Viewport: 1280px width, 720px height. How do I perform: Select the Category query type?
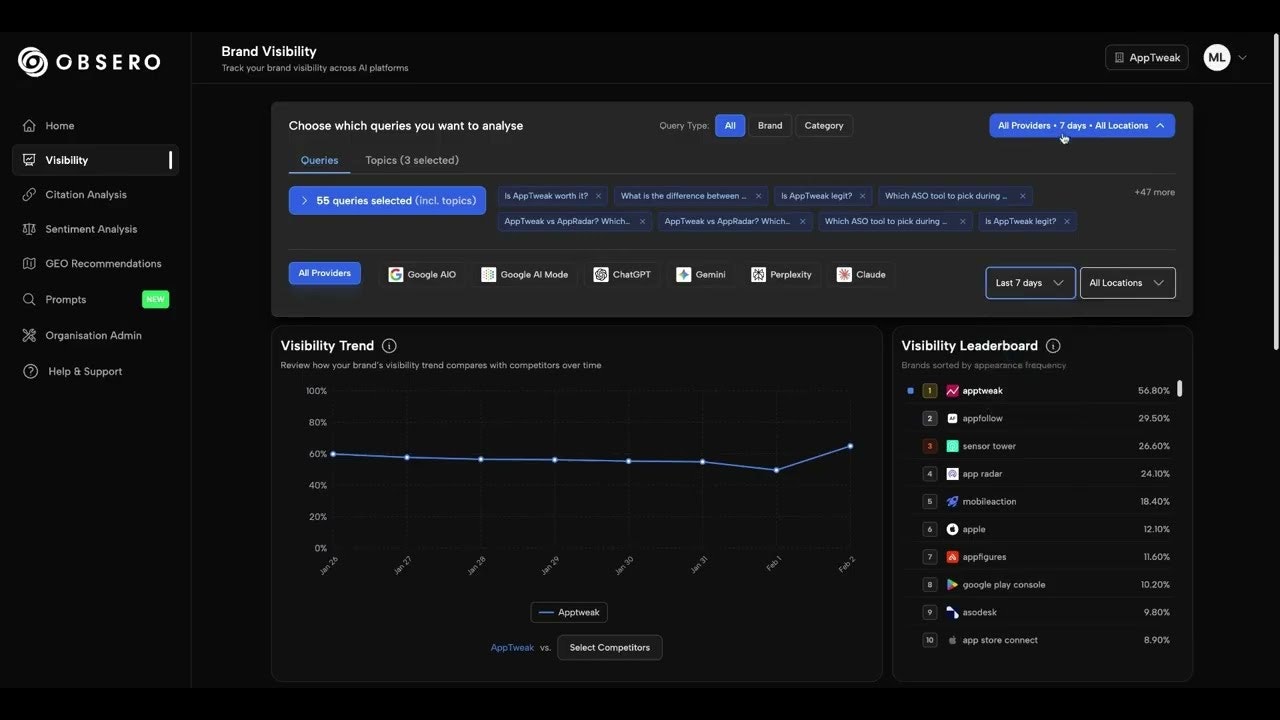click(x=824, y=126)
